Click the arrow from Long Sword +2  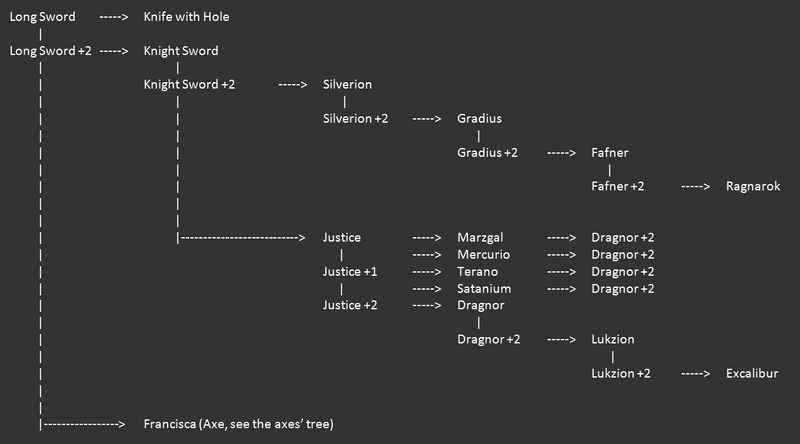tap(114, 51)
